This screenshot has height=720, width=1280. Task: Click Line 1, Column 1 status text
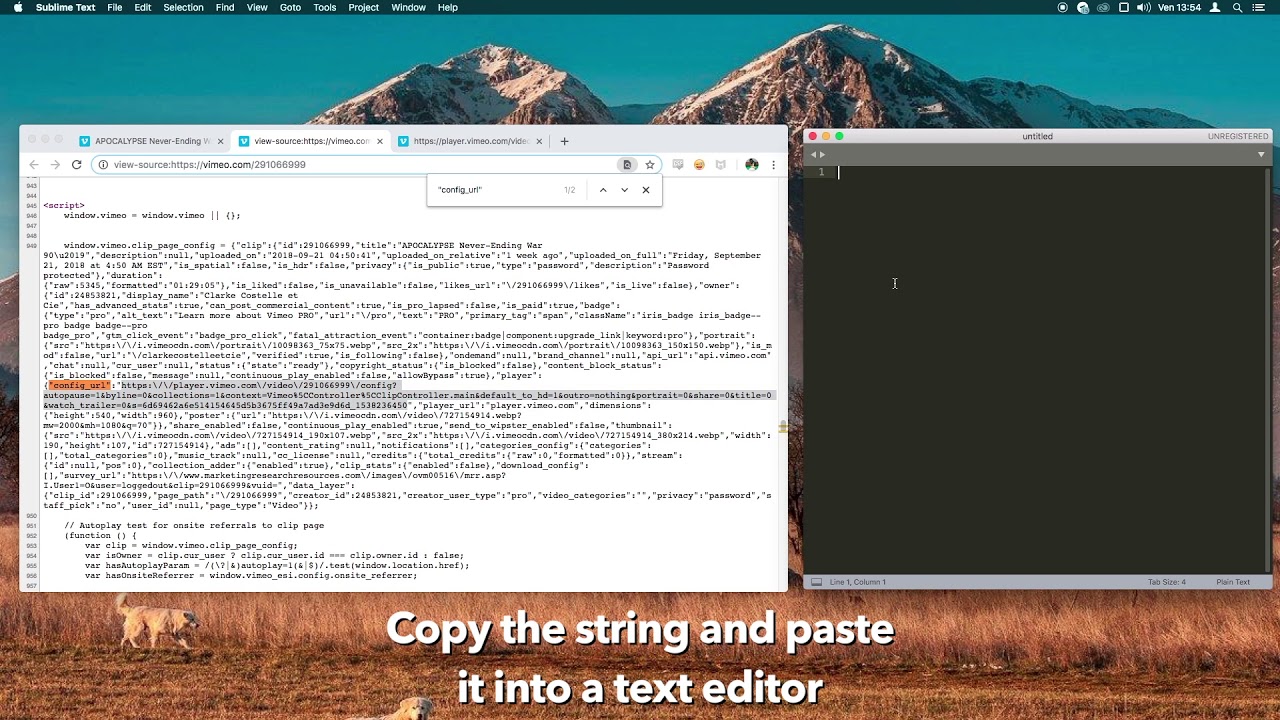pyautogui.click(x=858, y=582)
